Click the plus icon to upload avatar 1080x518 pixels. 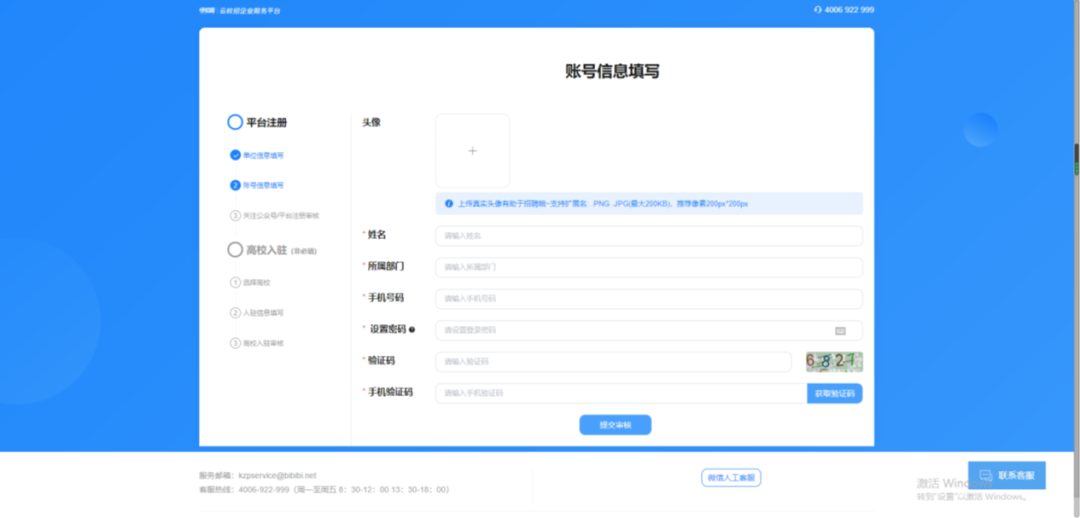472,151
